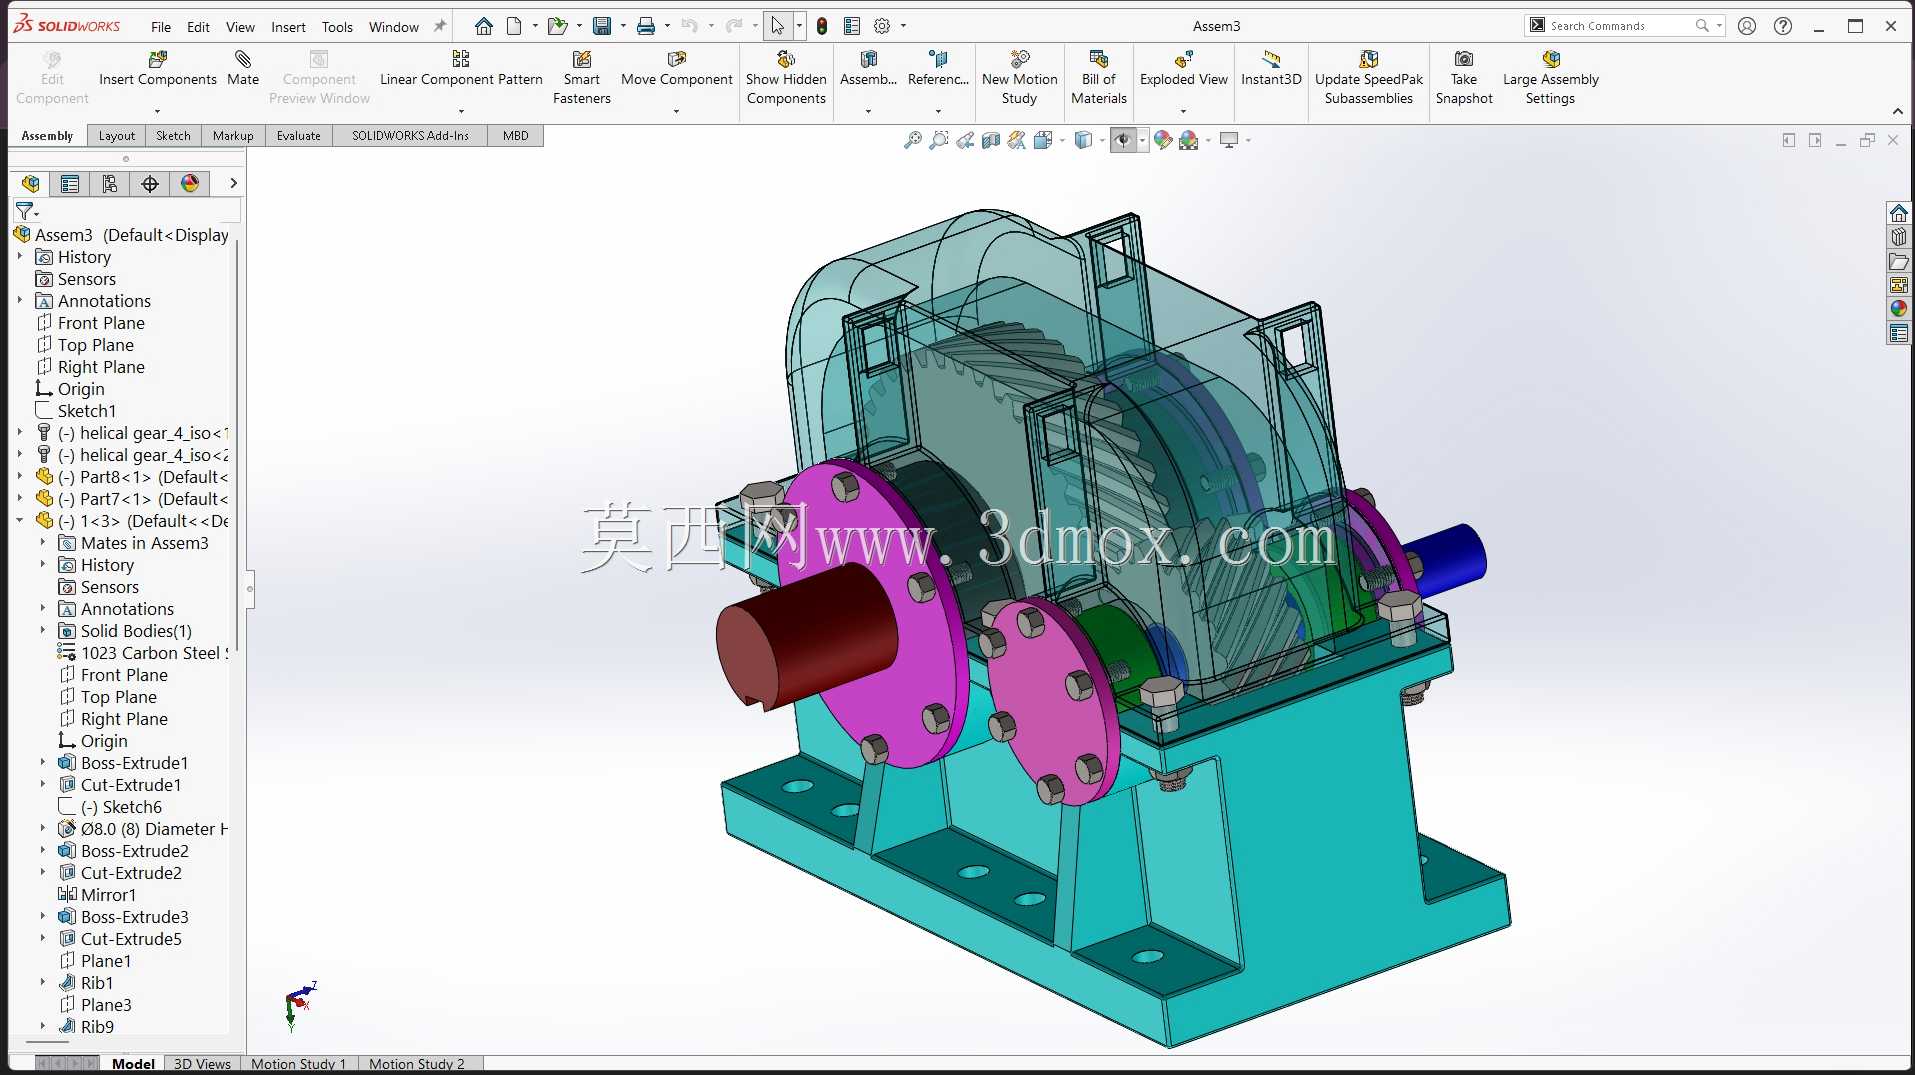Open Linear Component Pattern tool
The image size is (1915, 1075).
coord(461,68)
